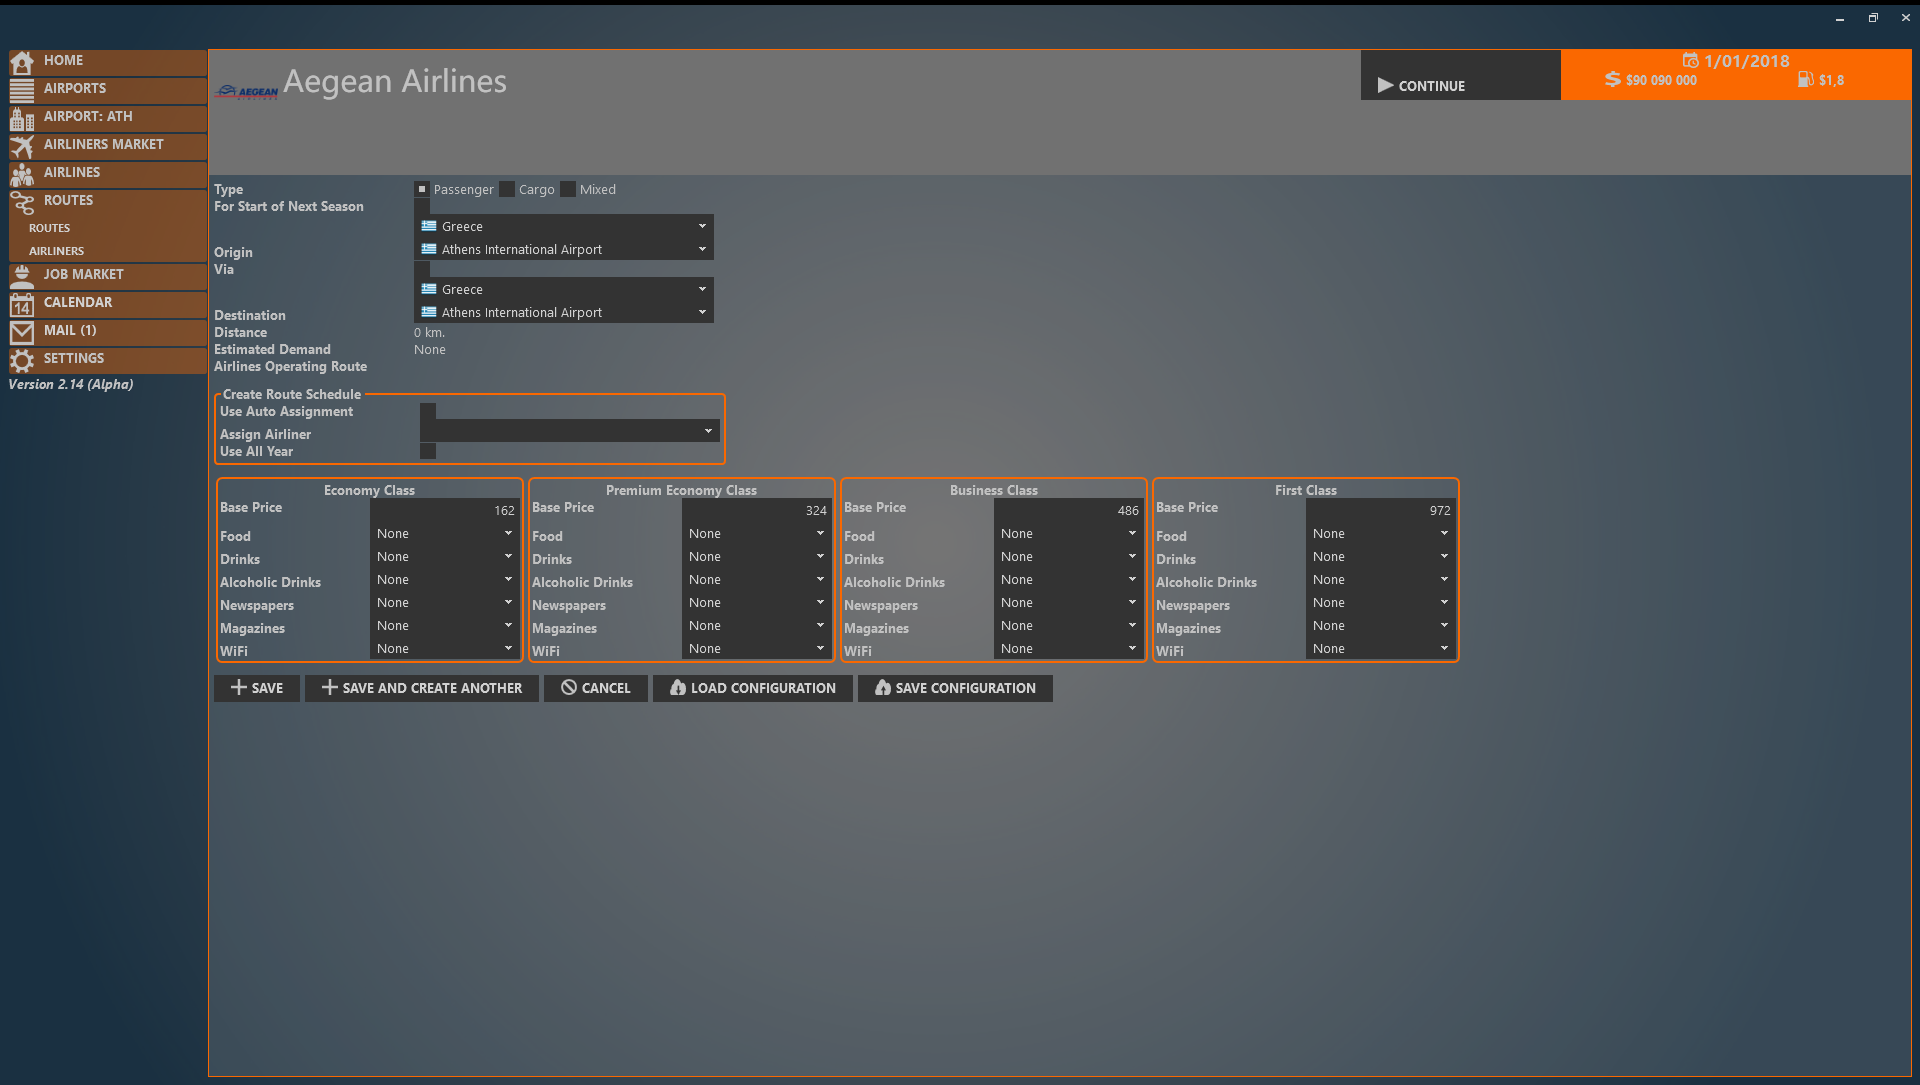Open AIRLINERS MARKET menu item
This screenshot has width=1920, height=1085.
pos(108,146)
